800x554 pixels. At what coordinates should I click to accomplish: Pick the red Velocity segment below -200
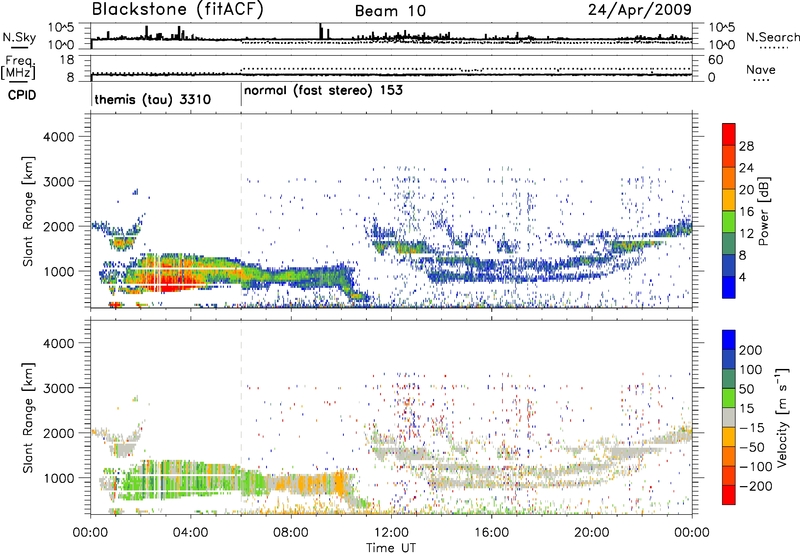(729, 495)
